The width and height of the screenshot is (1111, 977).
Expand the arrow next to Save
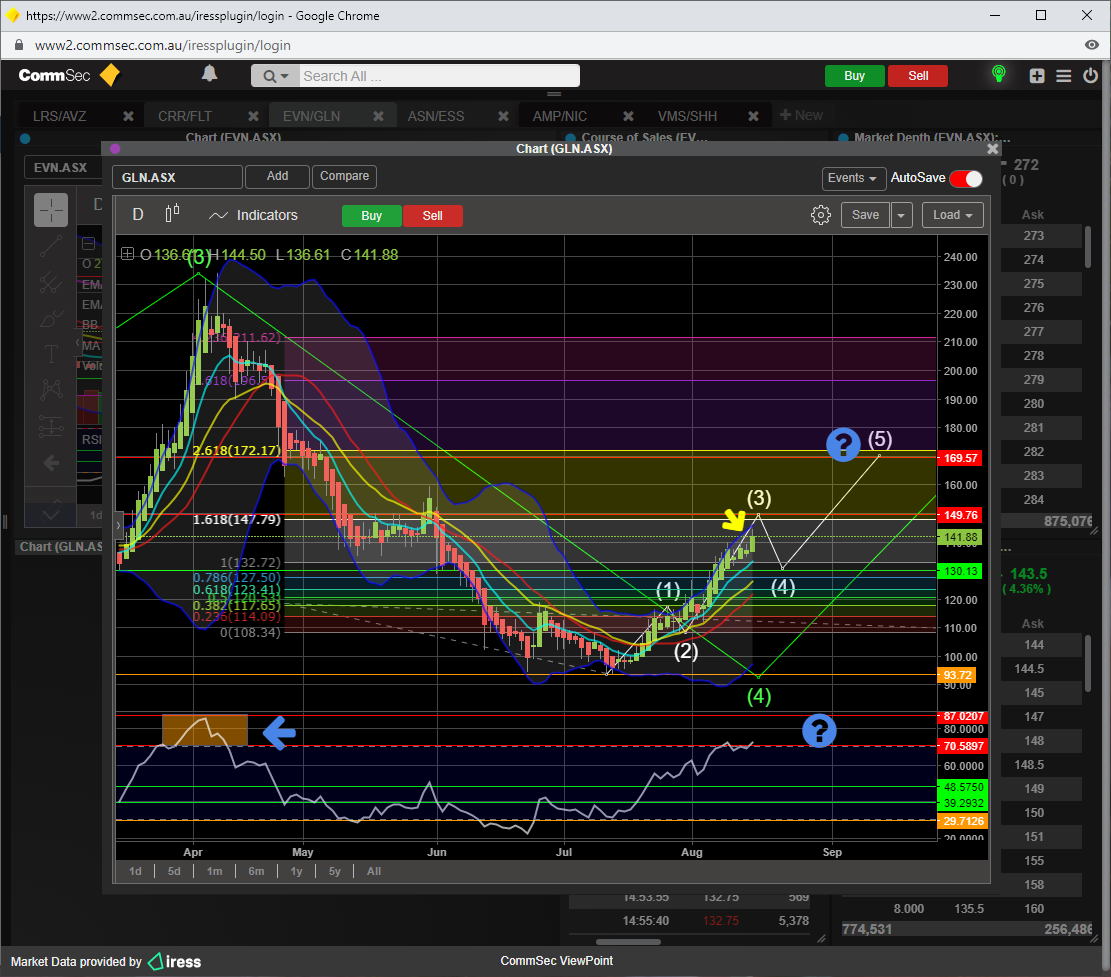902,215
